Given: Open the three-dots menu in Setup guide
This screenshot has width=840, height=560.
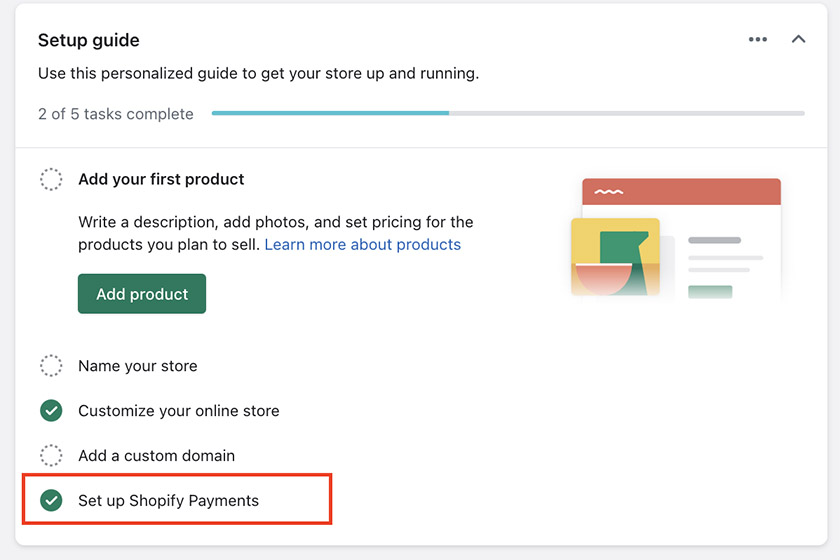Looking at the screenshot, I should (x=758, y=39).
